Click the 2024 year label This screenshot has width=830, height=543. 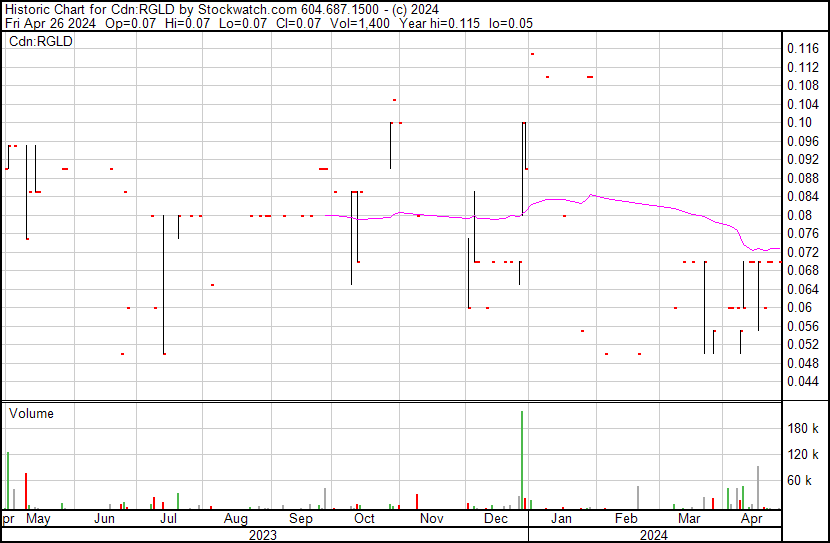[654, 536]
